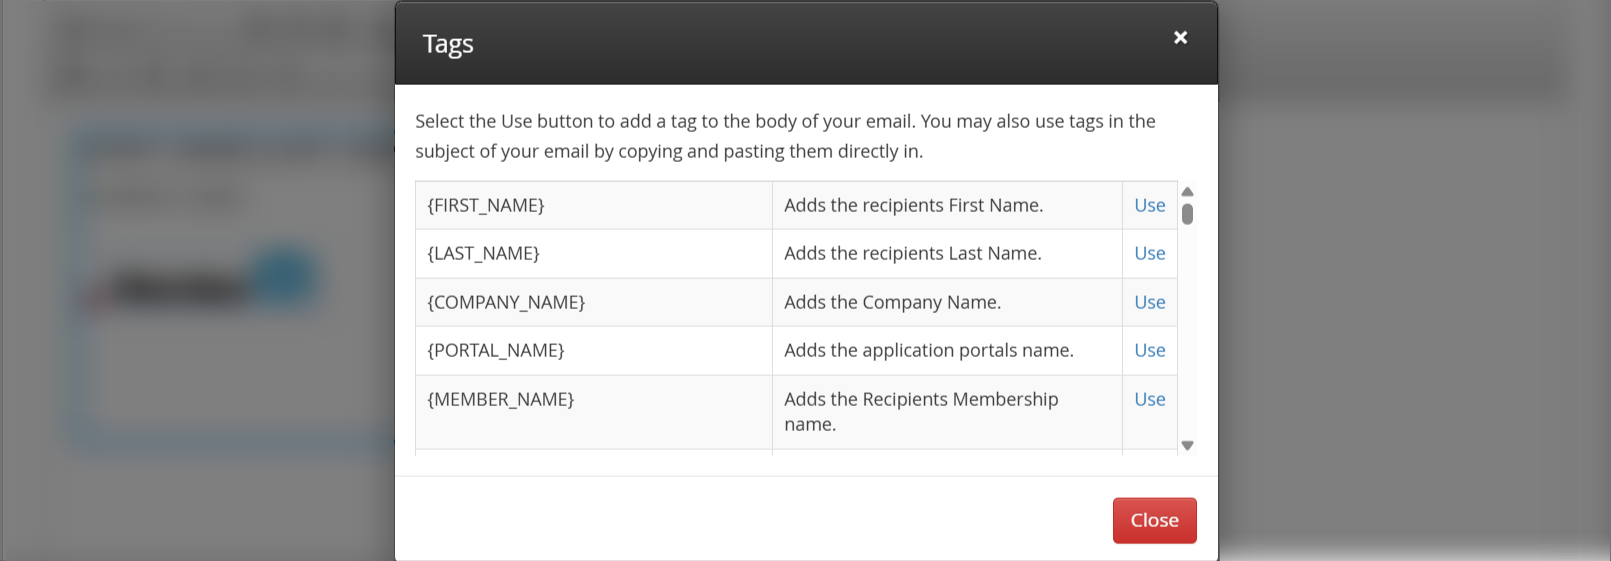Select the {MEMBER_NAME} tag text
Viewport: 1611px width, 561px height.
tap(501, 400)
